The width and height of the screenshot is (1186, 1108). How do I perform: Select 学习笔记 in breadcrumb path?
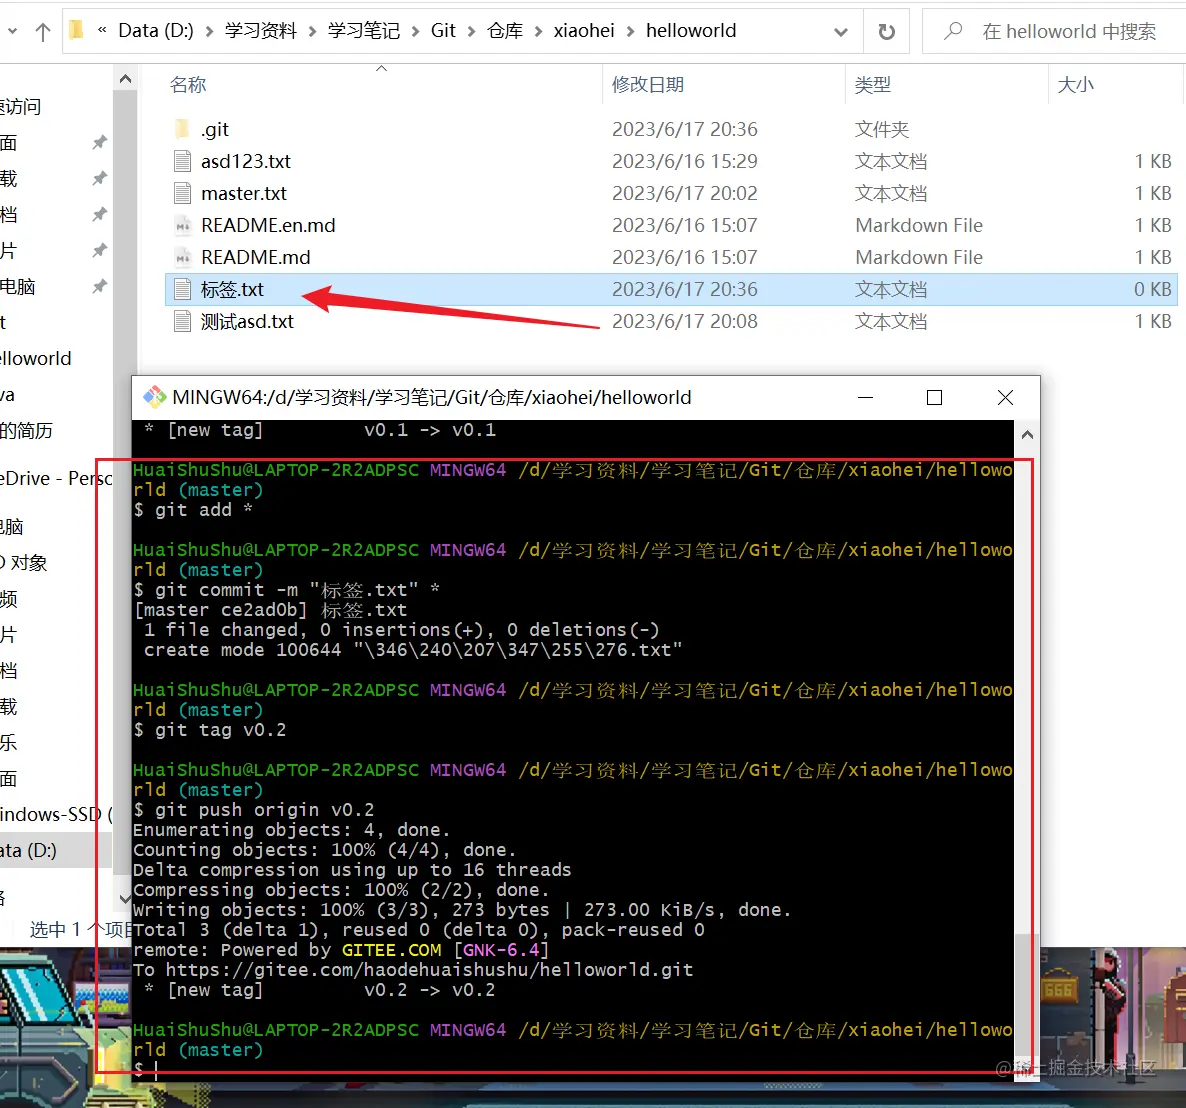(x=364, y=30)
